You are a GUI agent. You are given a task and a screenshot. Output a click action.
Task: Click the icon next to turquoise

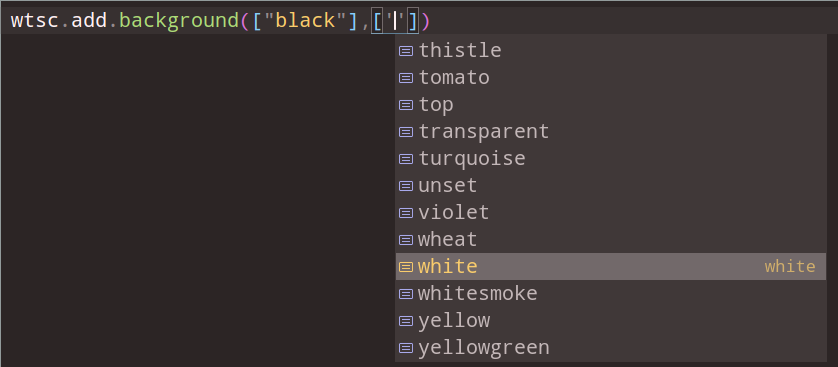406,159
